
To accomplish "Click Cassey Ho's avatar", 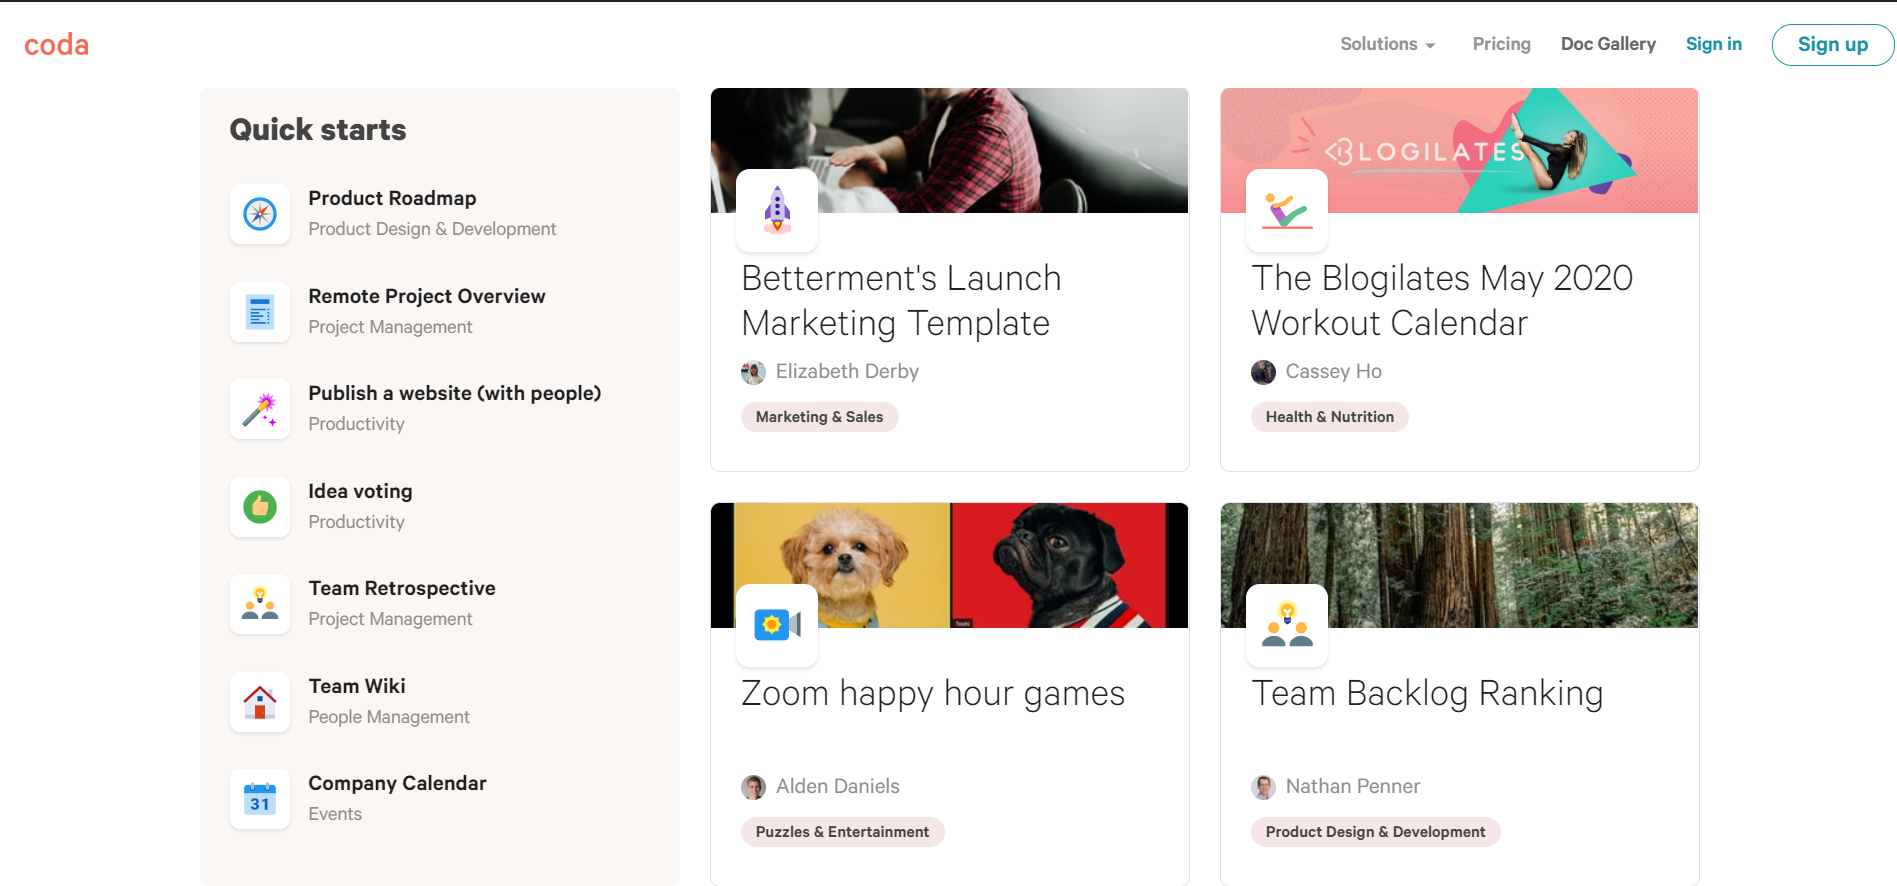I will [x=1263, y=372].
